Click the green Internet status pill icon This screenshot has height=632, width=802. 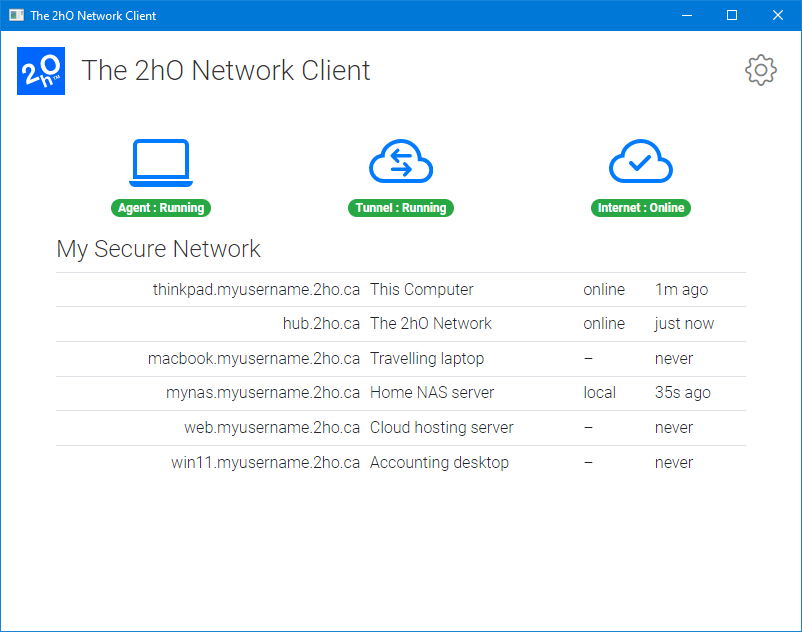(640, 208)
